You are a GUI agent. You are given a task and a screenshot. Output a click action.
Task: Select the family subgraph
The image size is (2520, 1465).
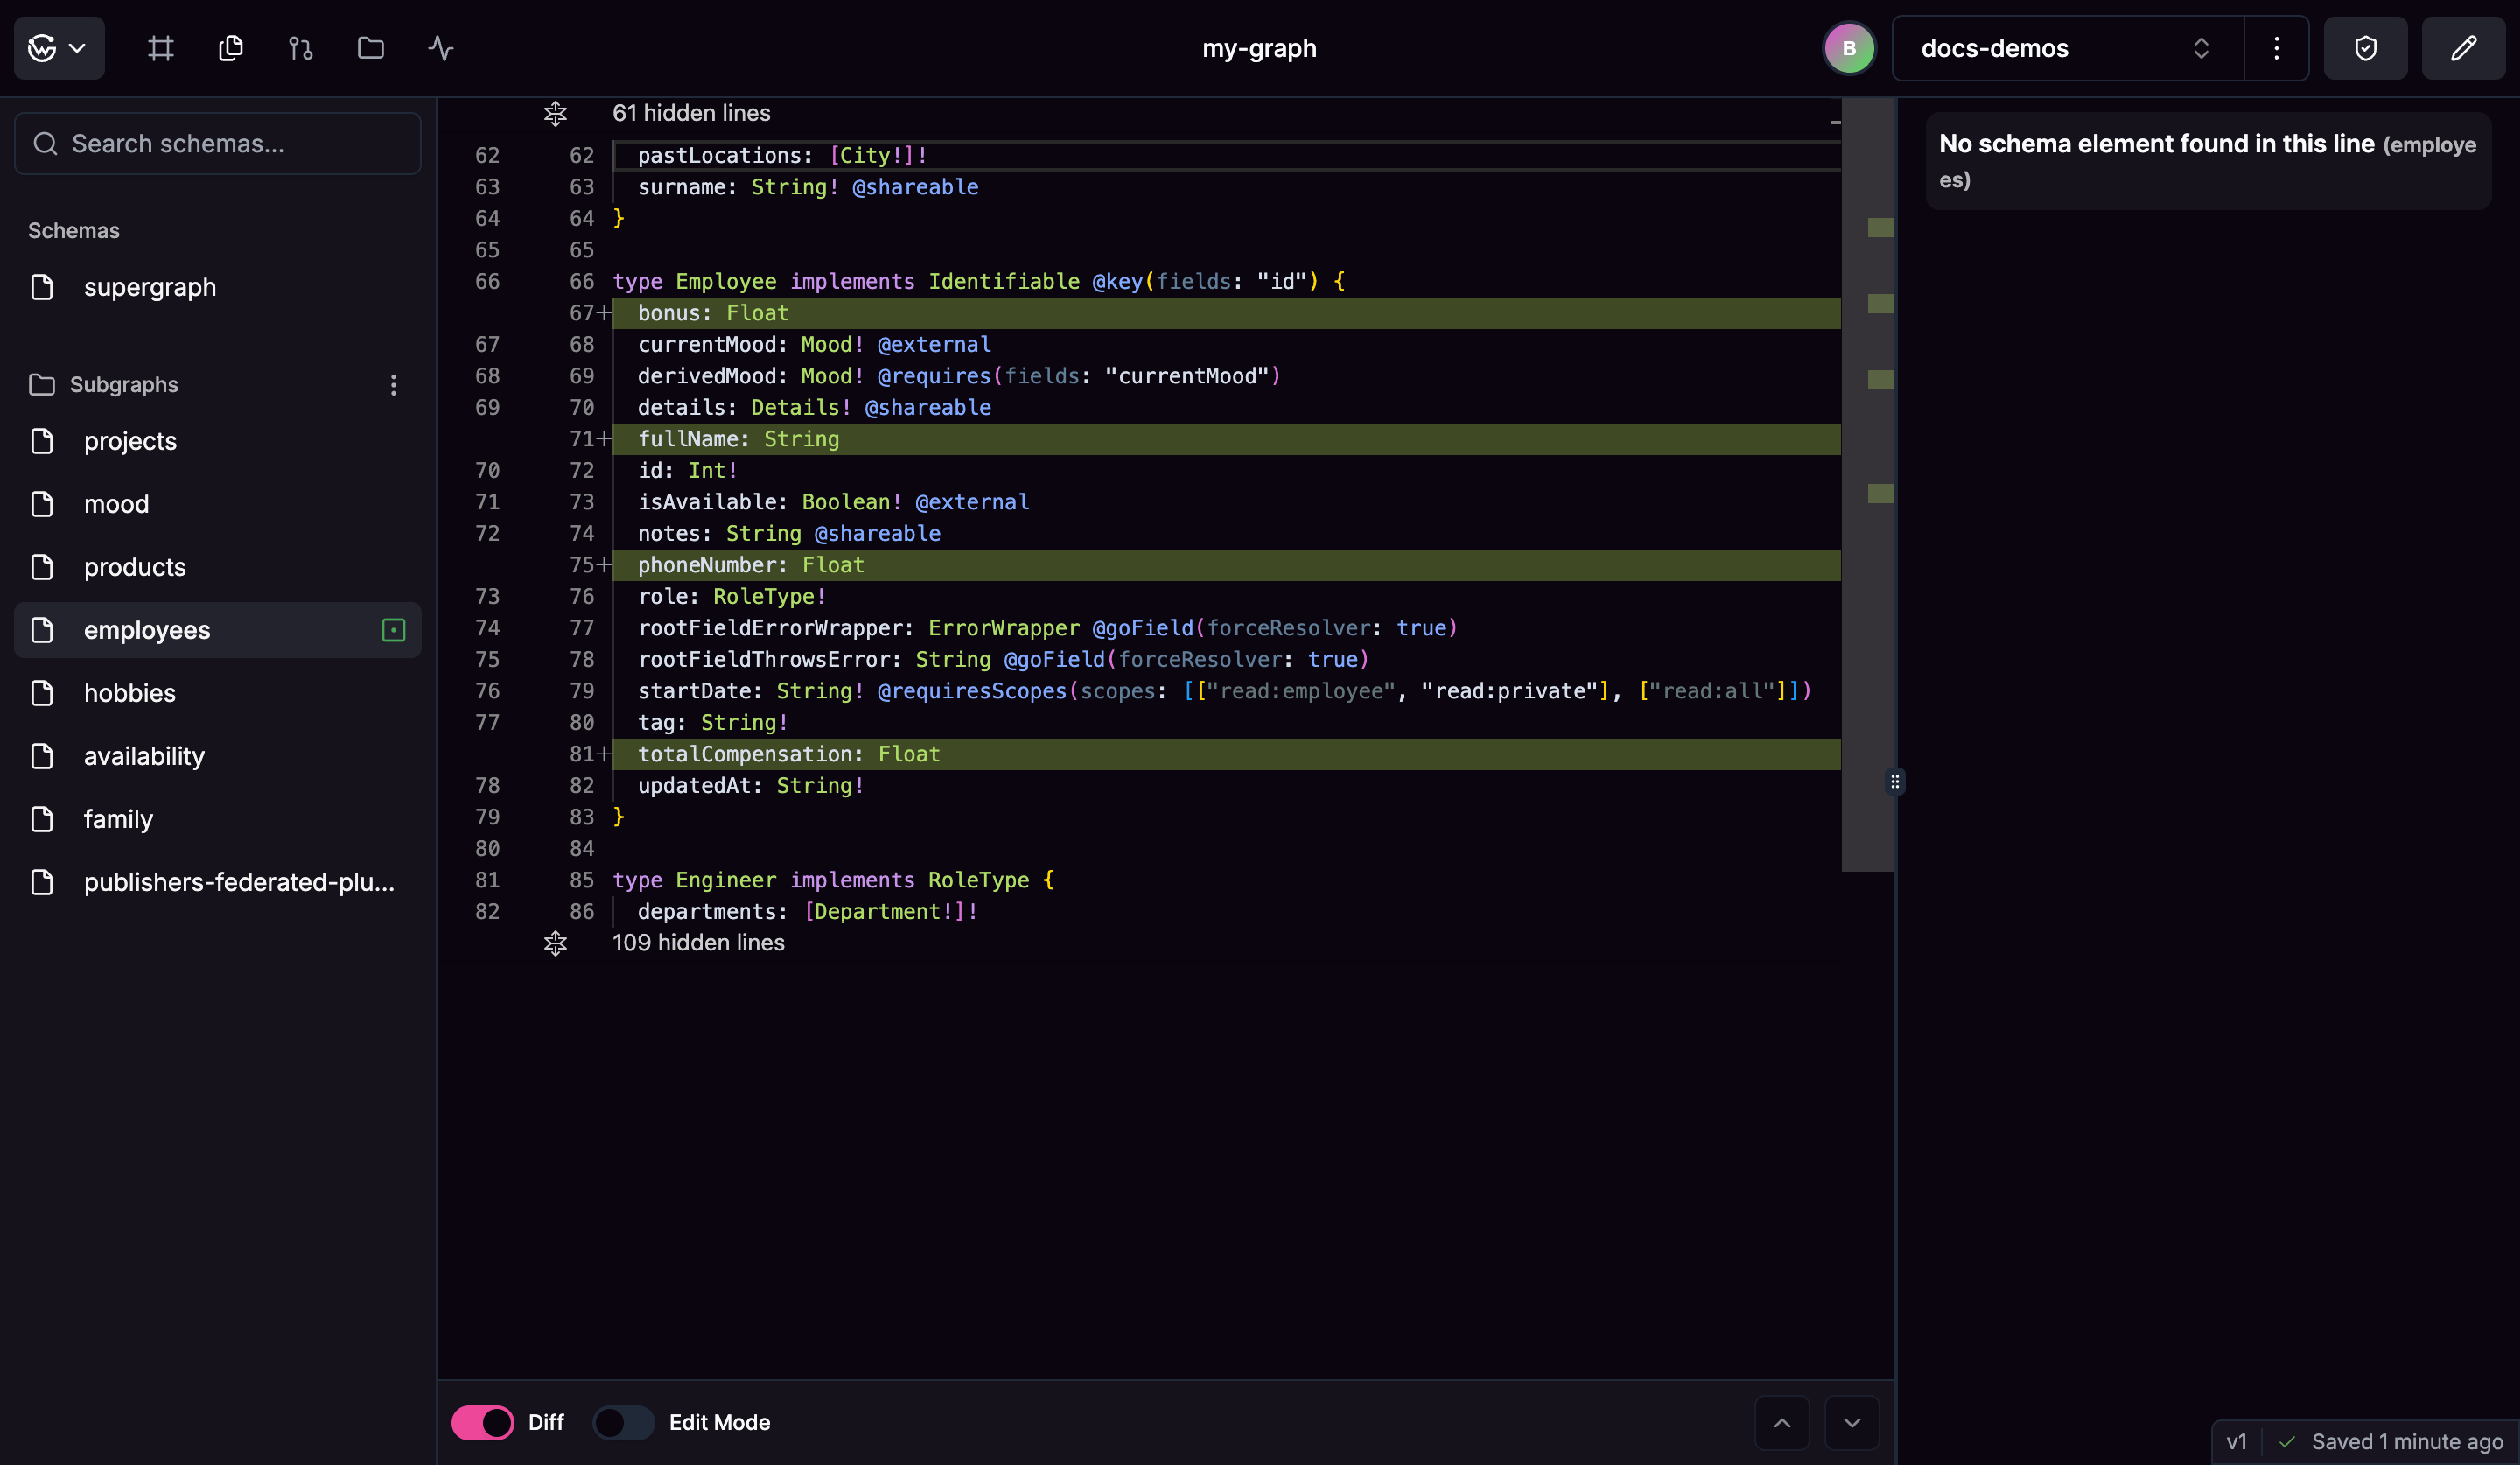(218, 819)
